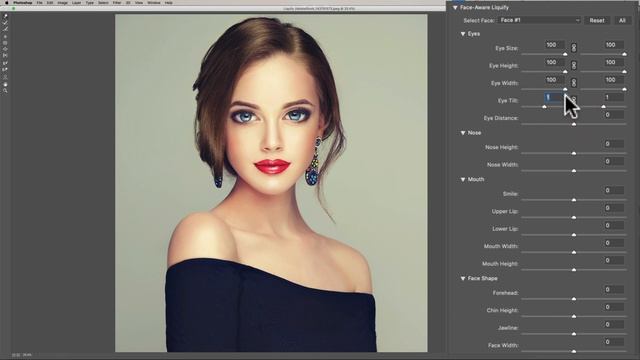Select the Freeze Mask tool
The image size is (640, 360).
pyautogui.click(x=5, y=63)
